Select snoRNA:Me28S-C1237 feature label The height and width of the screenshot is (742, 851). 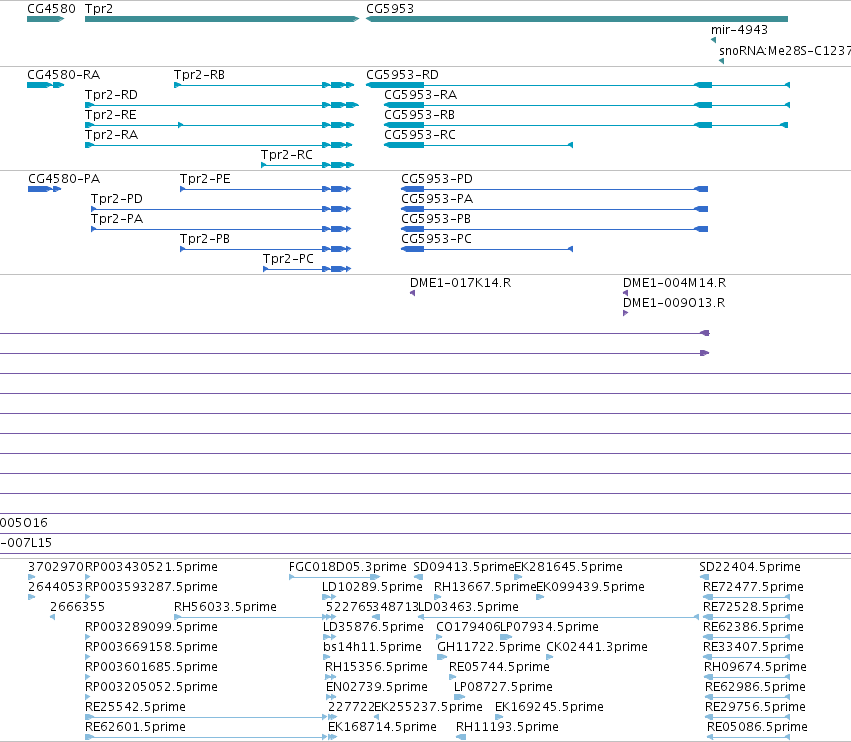[x=785, y=51]
